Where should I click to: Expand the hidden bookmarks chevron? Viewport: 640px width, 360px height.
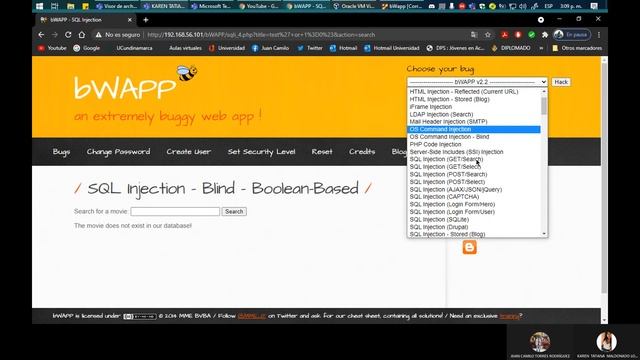(541, 48)
